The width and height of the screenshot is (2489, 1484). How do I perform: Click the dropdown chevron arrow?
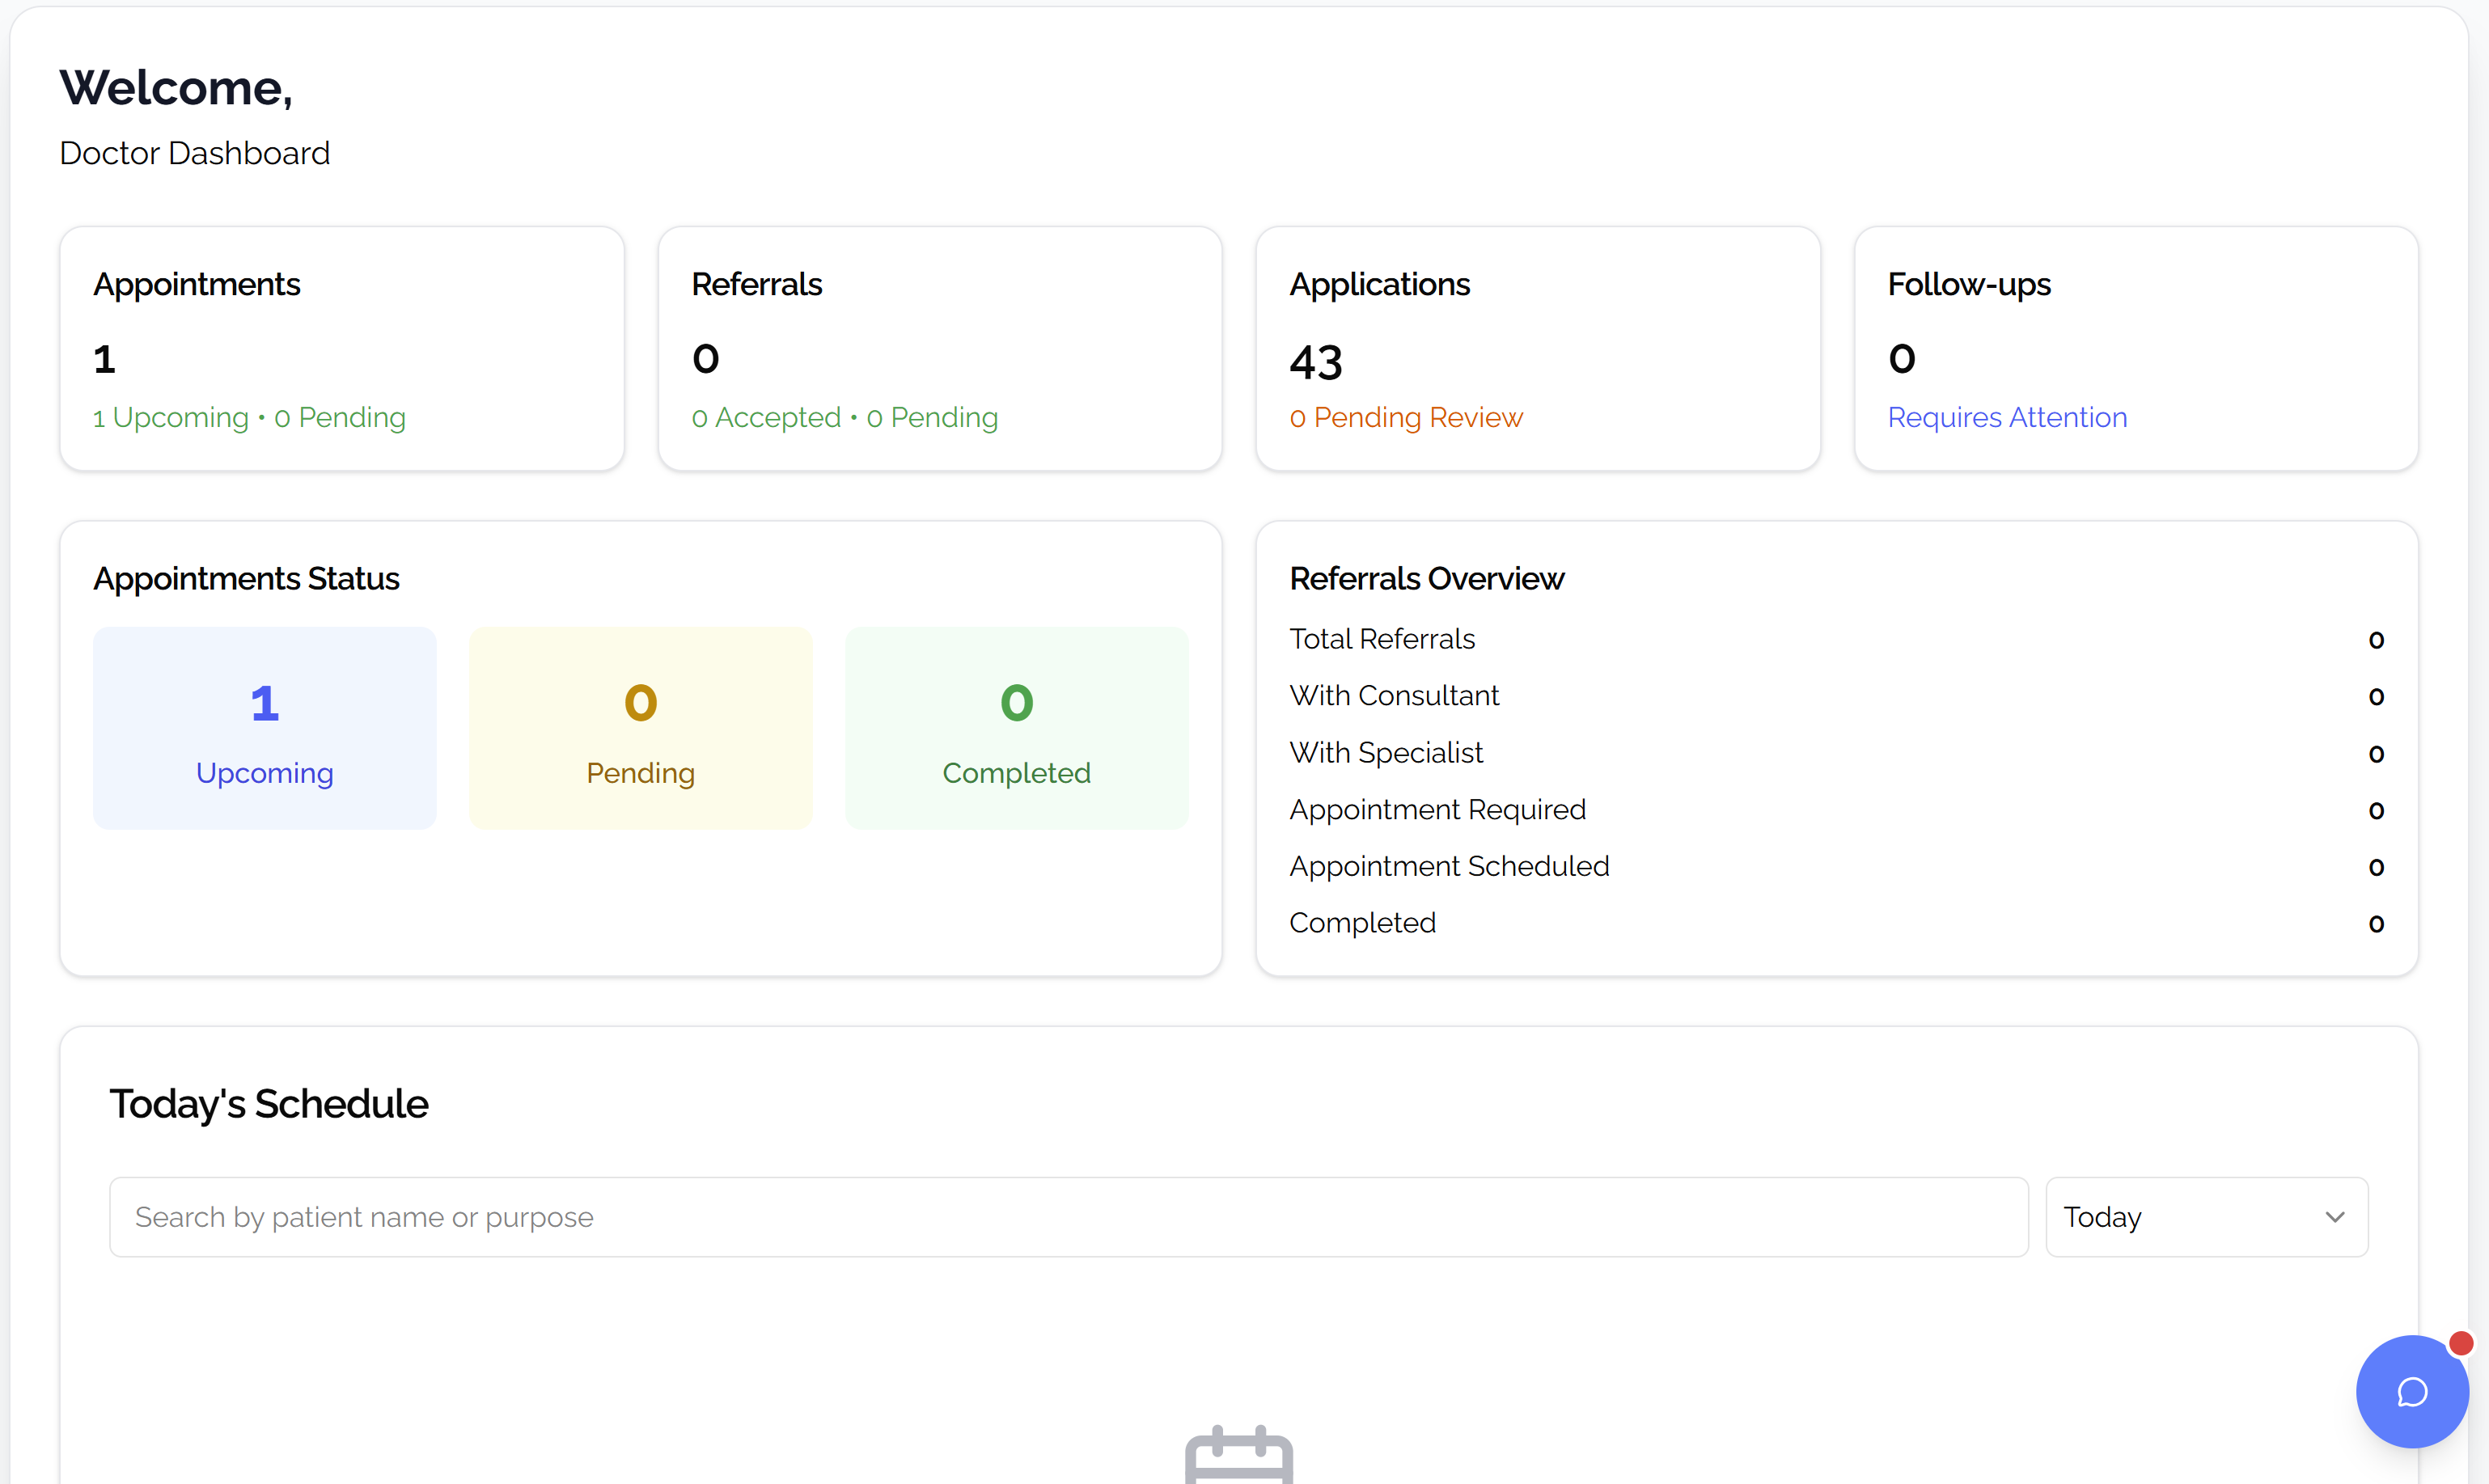pos(2335,1217)
